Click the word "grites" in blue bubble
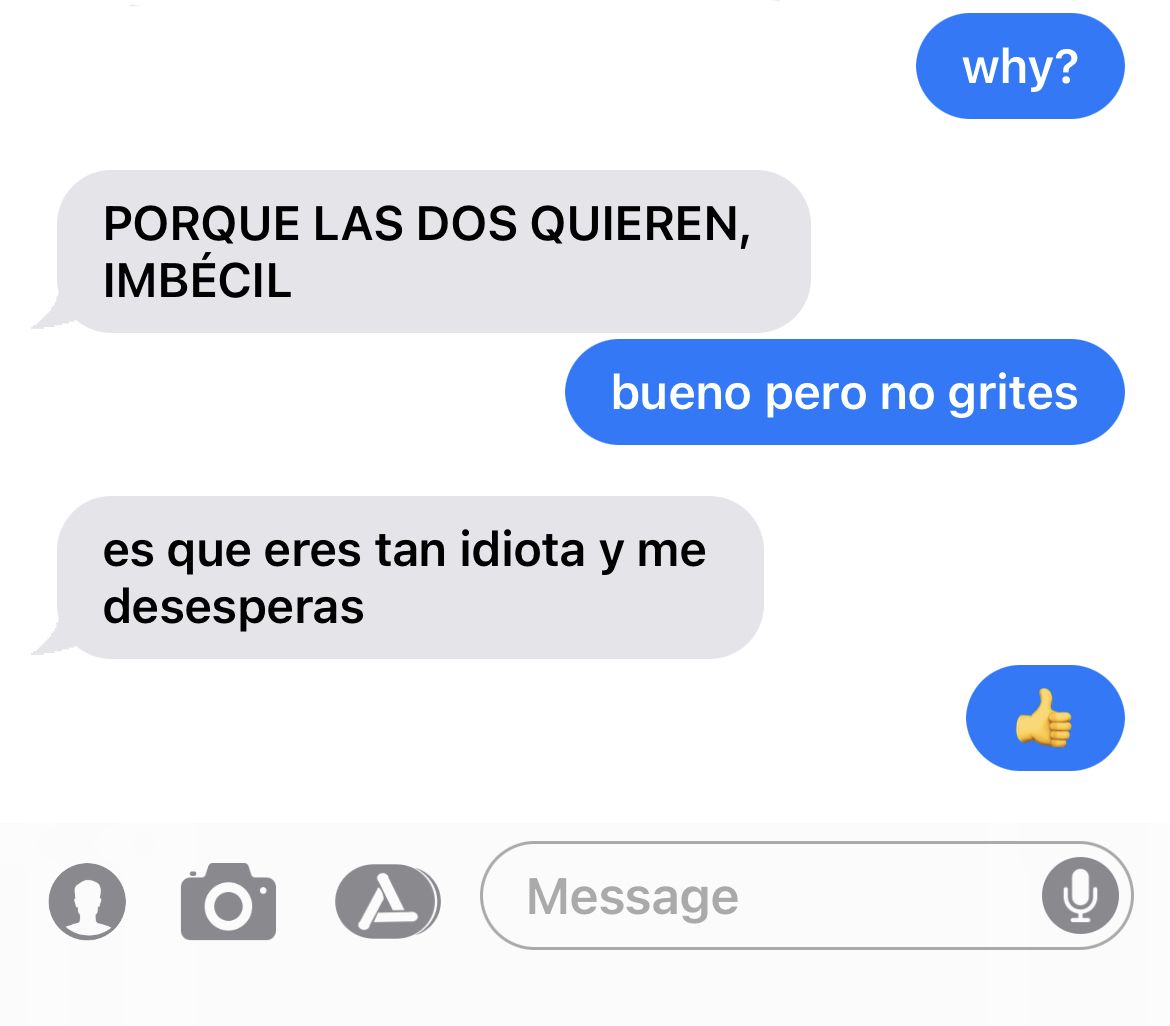This screenshot has height=1026, width=1170. click(1013, 393)
